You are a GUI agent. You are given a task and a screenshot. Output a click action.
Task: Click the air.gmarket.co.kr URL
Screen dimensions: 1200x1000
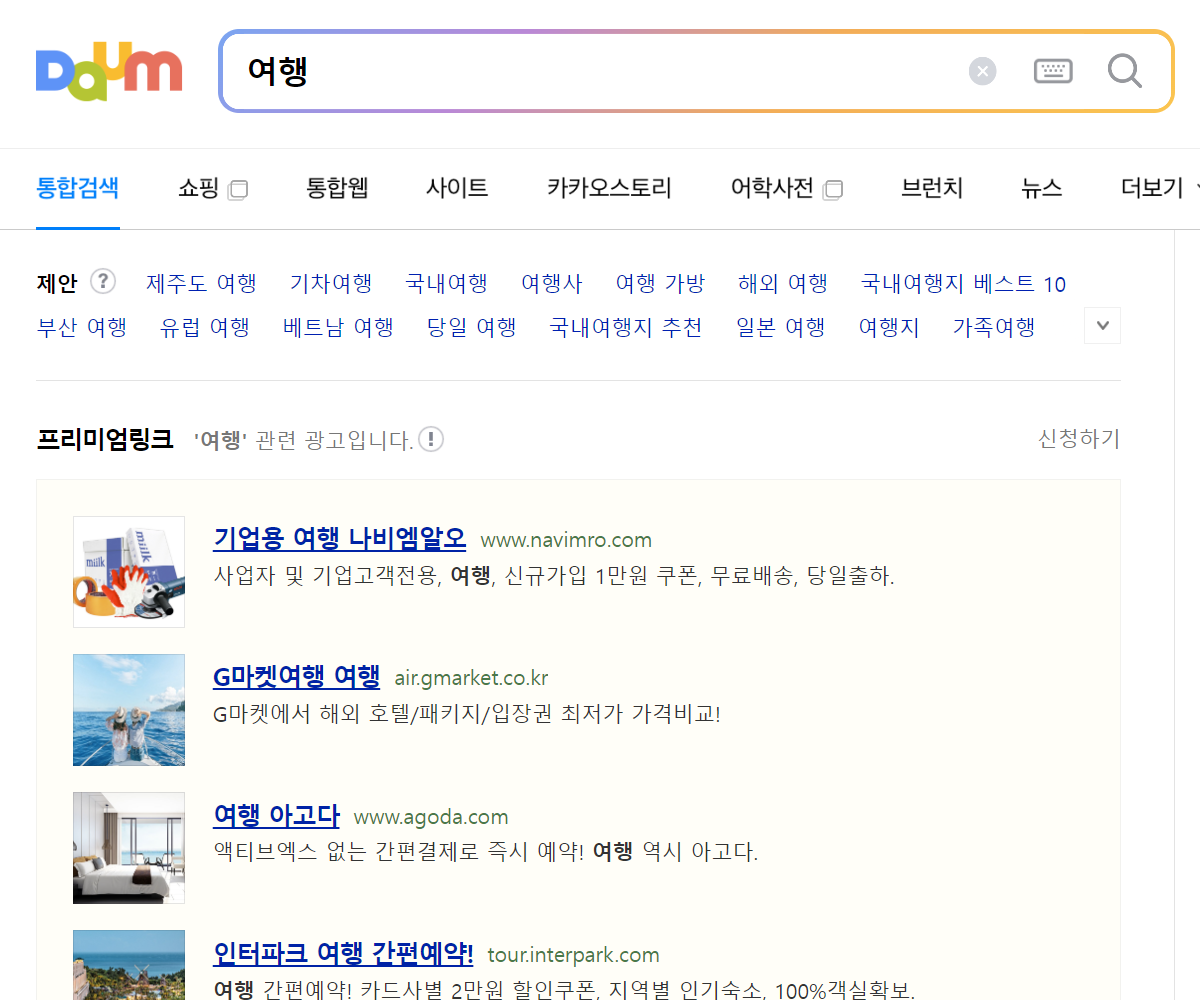(472, 678)
